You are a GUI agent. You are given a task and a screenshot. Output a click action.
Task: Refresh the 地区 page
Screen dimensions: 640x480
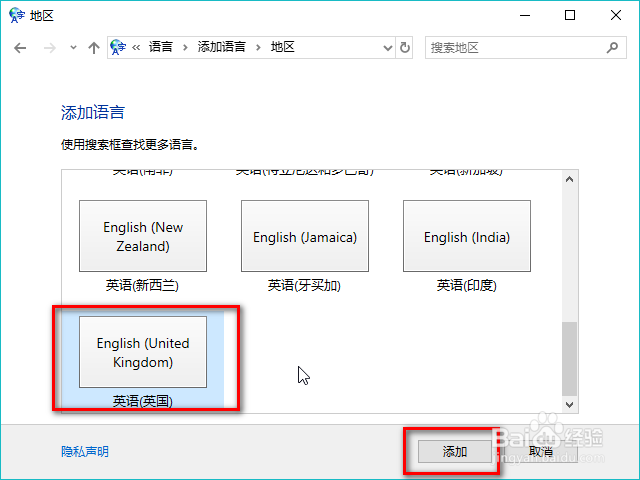[x=404, y=48]
